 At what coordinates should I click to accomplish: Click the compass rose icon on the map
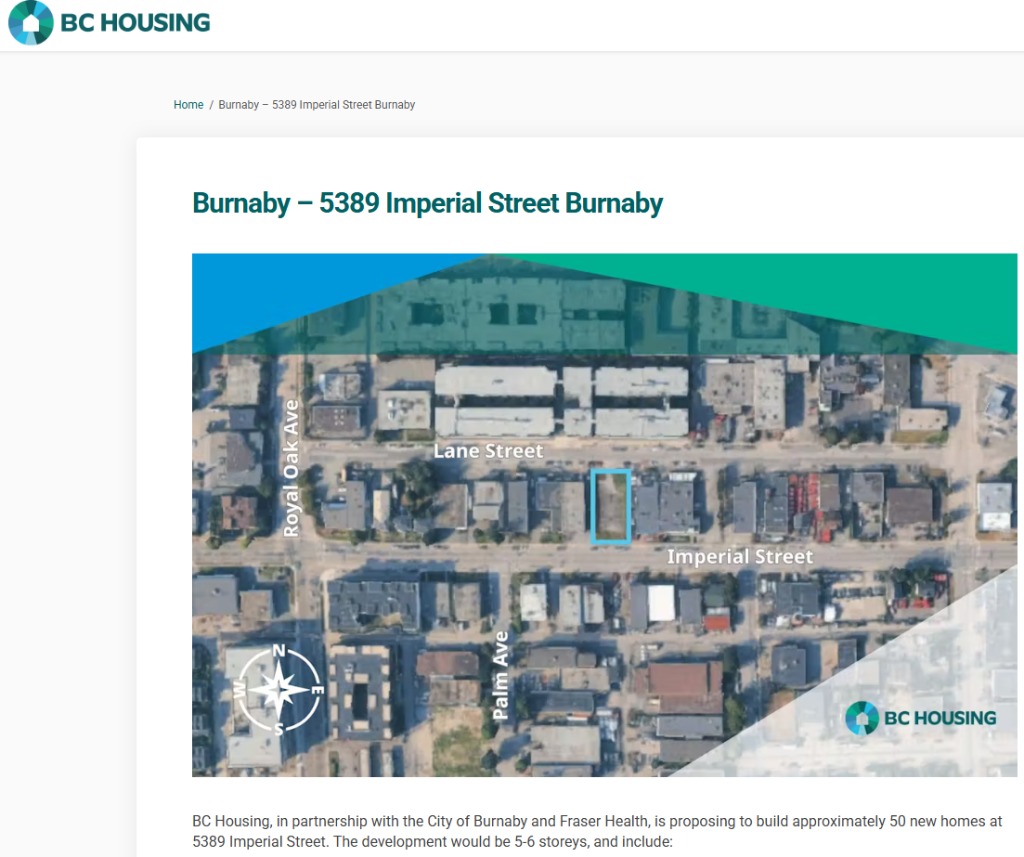279,691
